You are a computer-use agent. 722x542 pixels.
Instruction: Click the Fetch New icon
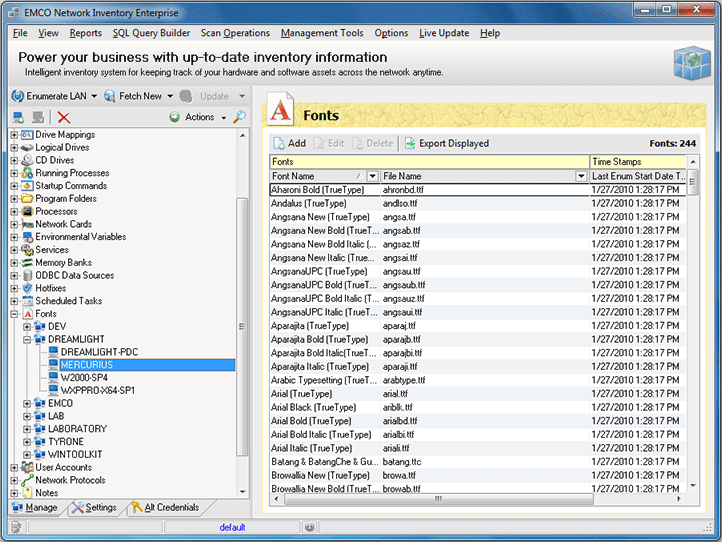point(109,96)
